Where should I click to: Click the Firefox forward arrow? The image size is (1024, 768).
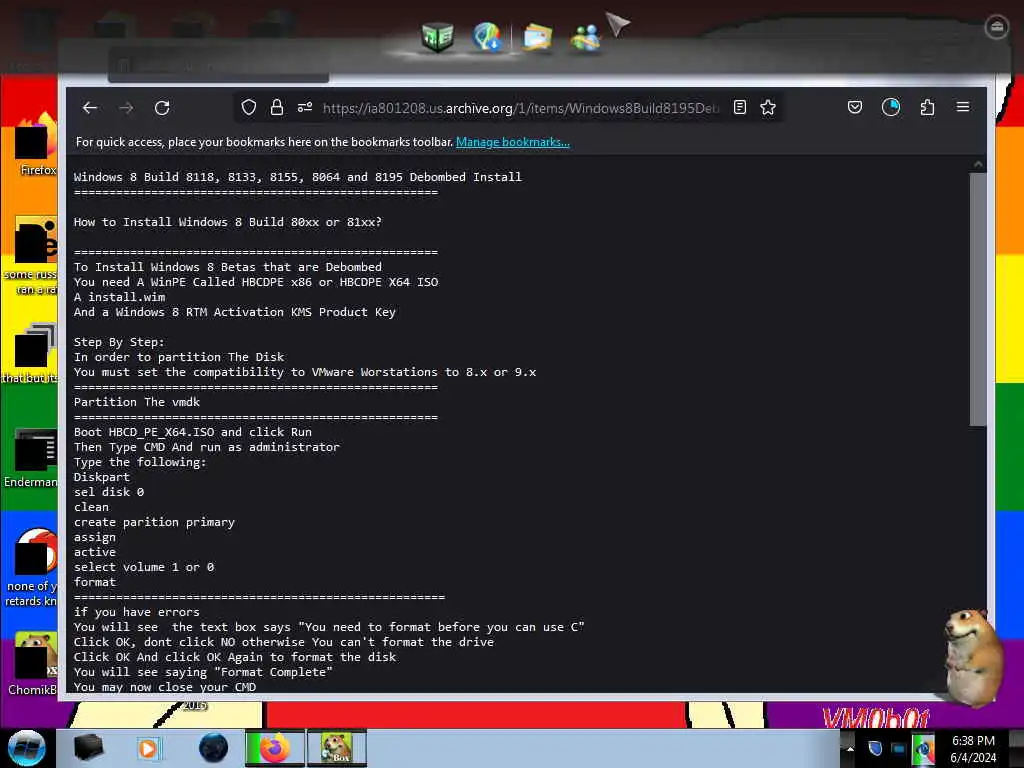(x=126, y=108)
